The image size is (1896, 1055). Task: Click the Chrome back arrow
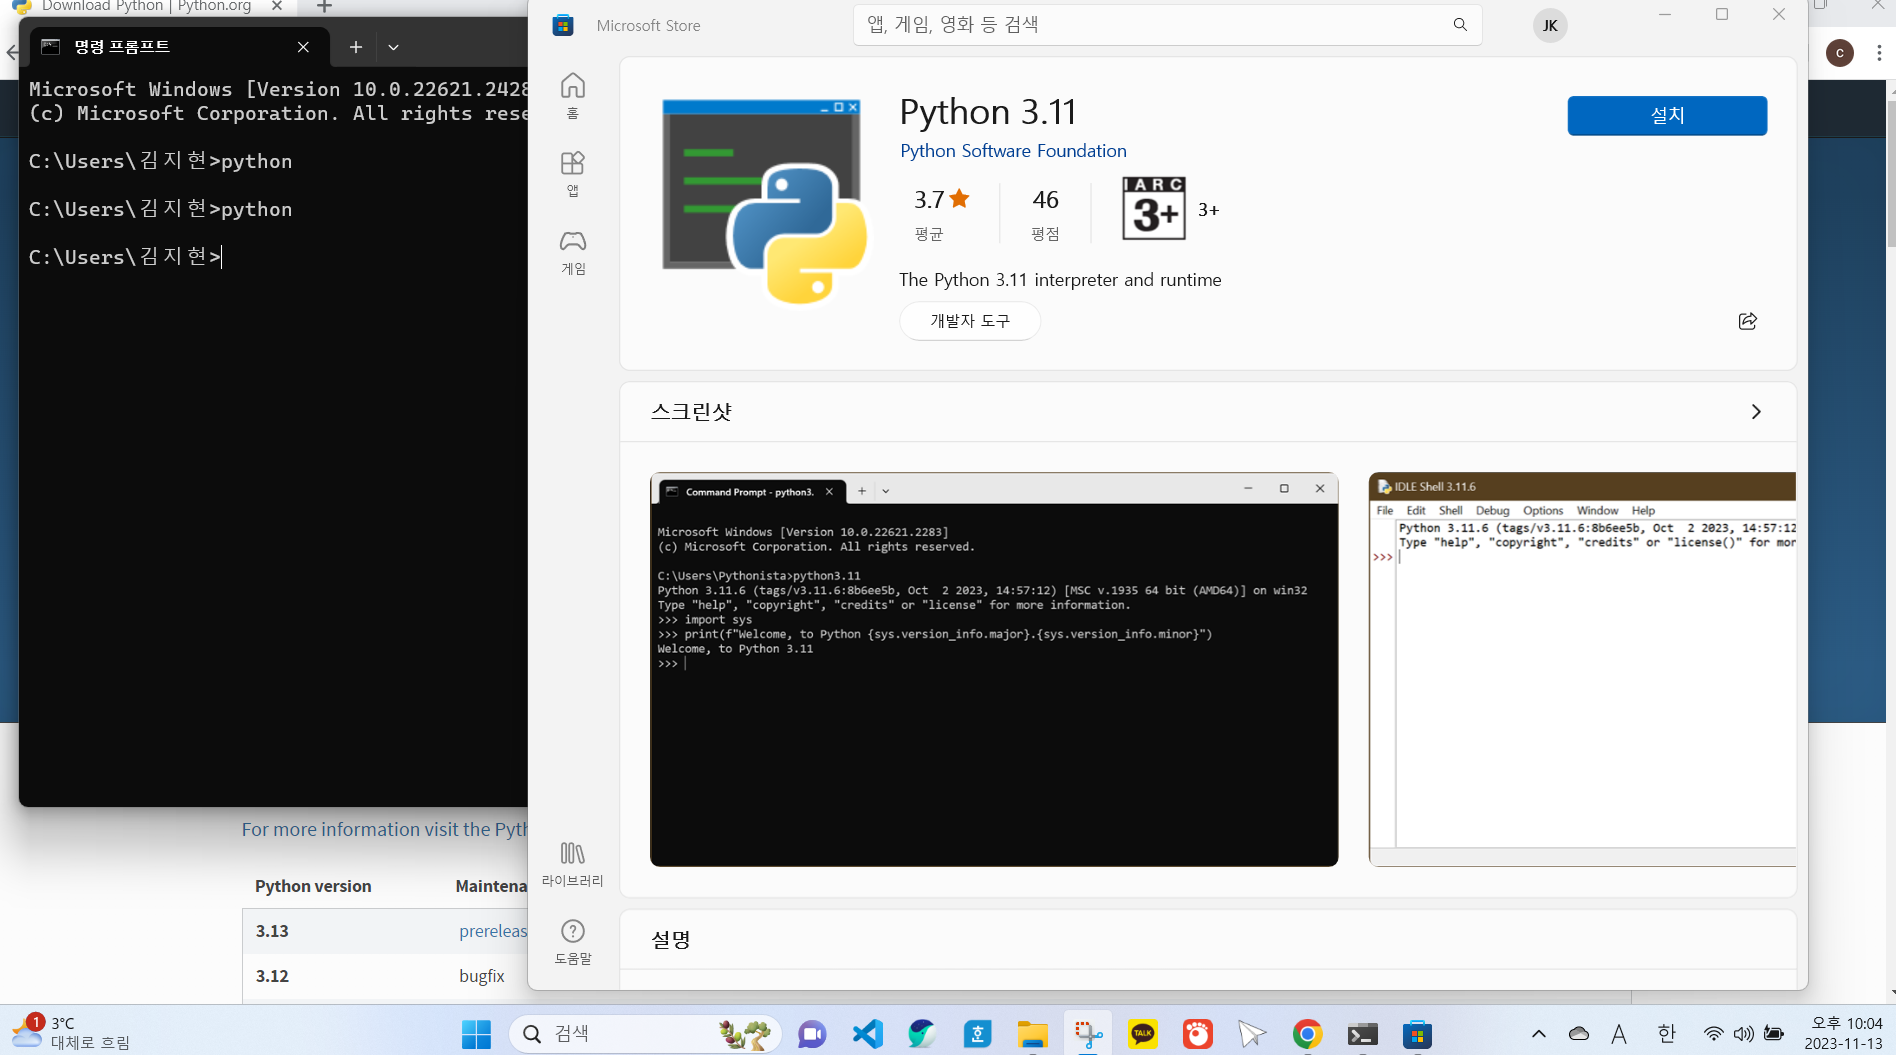11,52
